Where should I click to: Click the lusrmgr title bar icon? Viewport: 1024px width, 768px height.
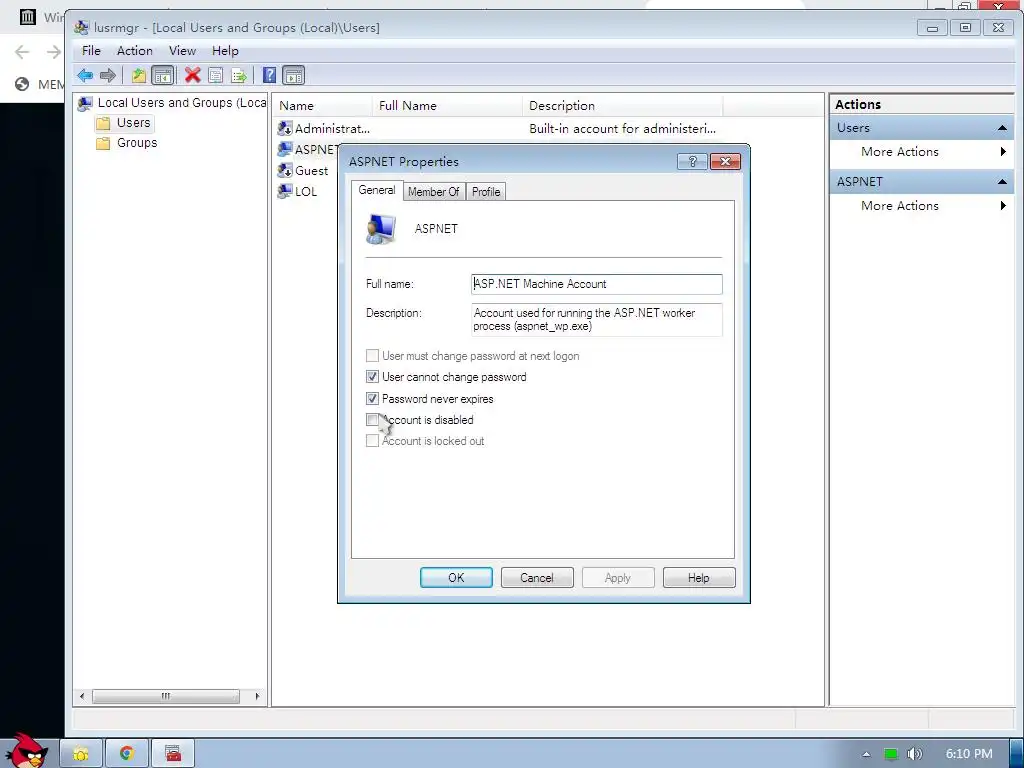(81, 27)
